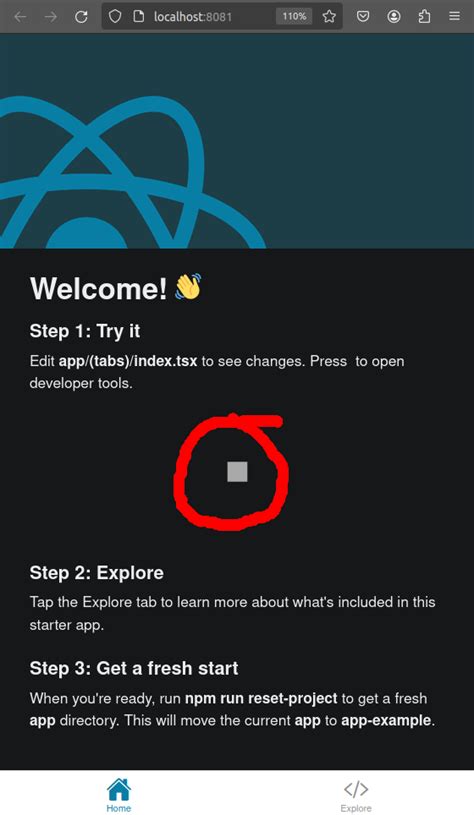Viewport: 474px width, 815px height.
Task: Click the gray square inside red circle
Action: pyautogui.click(x=238, y=472)
